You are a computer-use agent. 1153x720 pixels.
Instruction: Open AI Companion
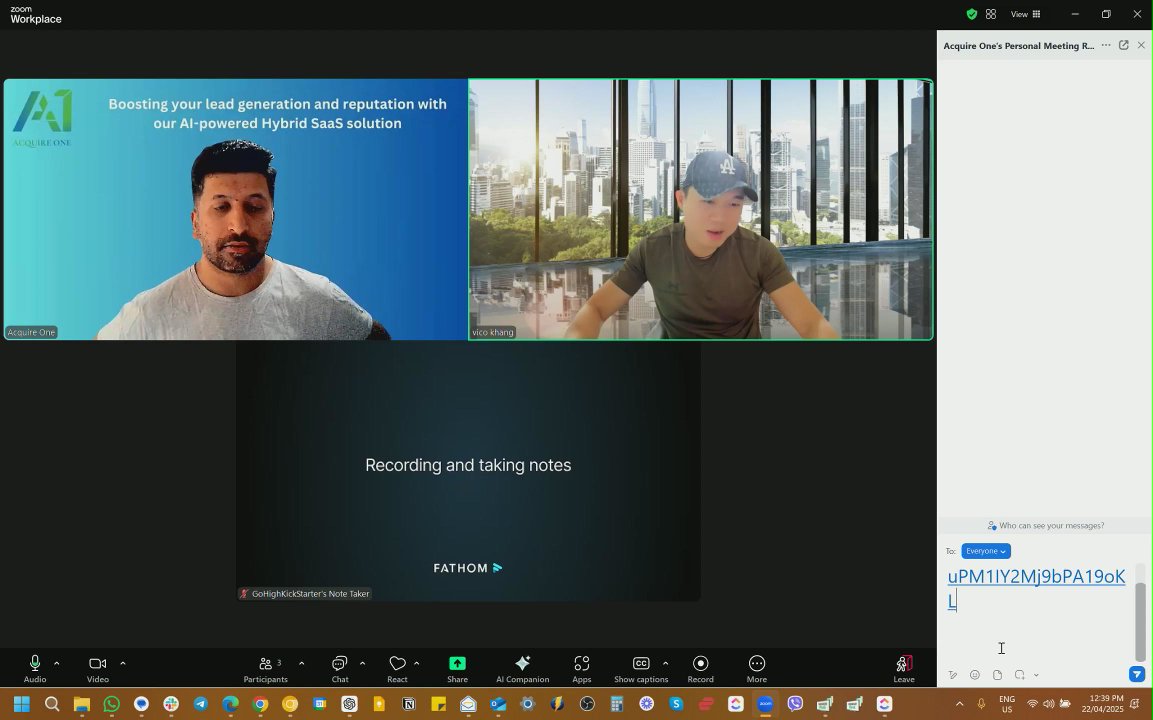coord(523,669)
